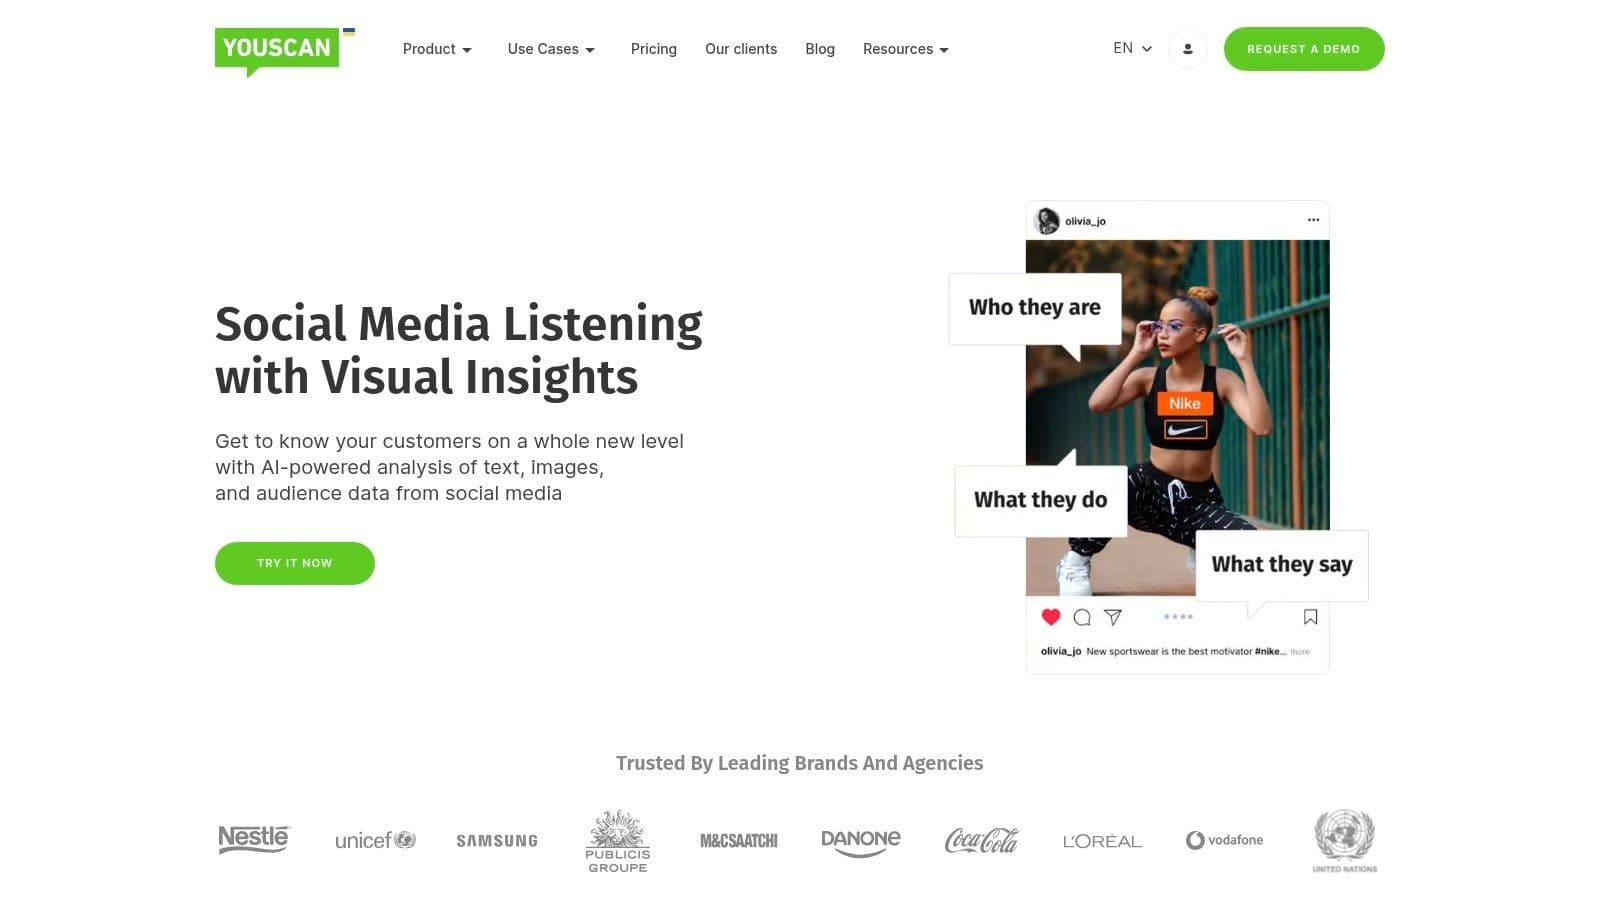Save the post using the bookmark icon
The width and height of the screenshot is (1600, 900).
(1311, 617)
